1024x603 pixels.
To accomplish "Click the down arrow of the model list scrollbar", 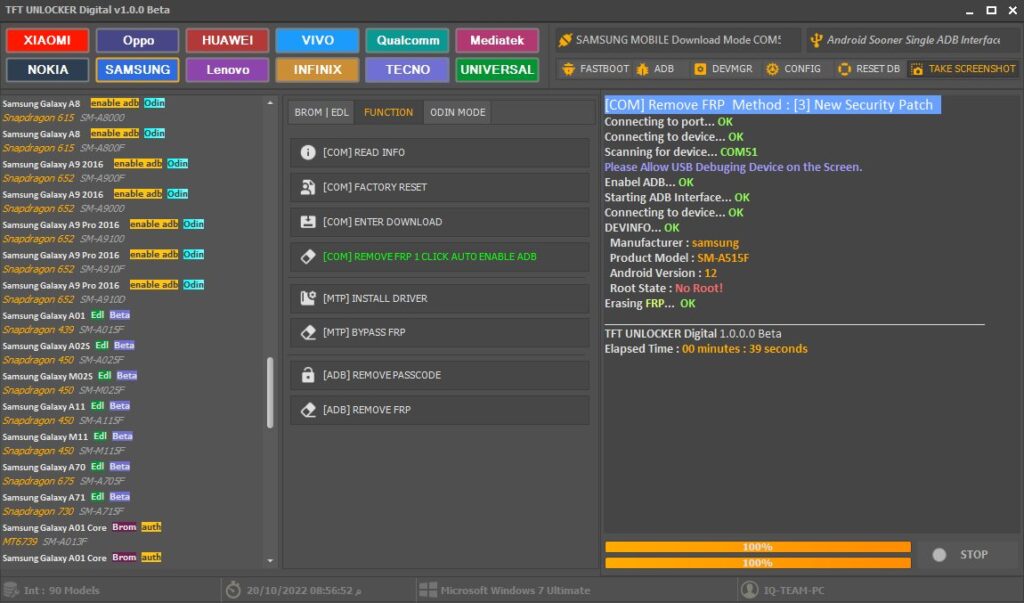I will (270, 561).
